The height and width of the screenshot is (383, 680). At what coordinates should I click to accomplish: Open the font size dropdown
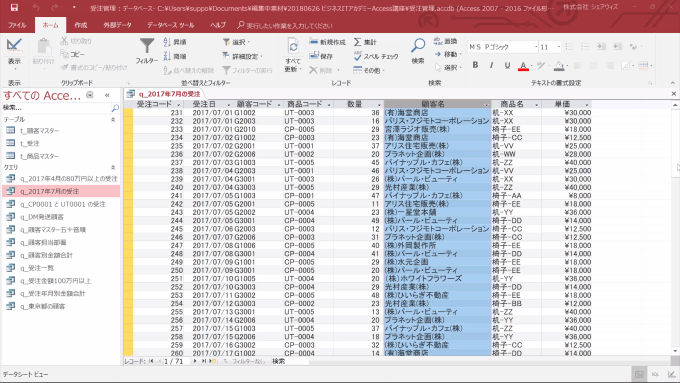tap(559, 47)
